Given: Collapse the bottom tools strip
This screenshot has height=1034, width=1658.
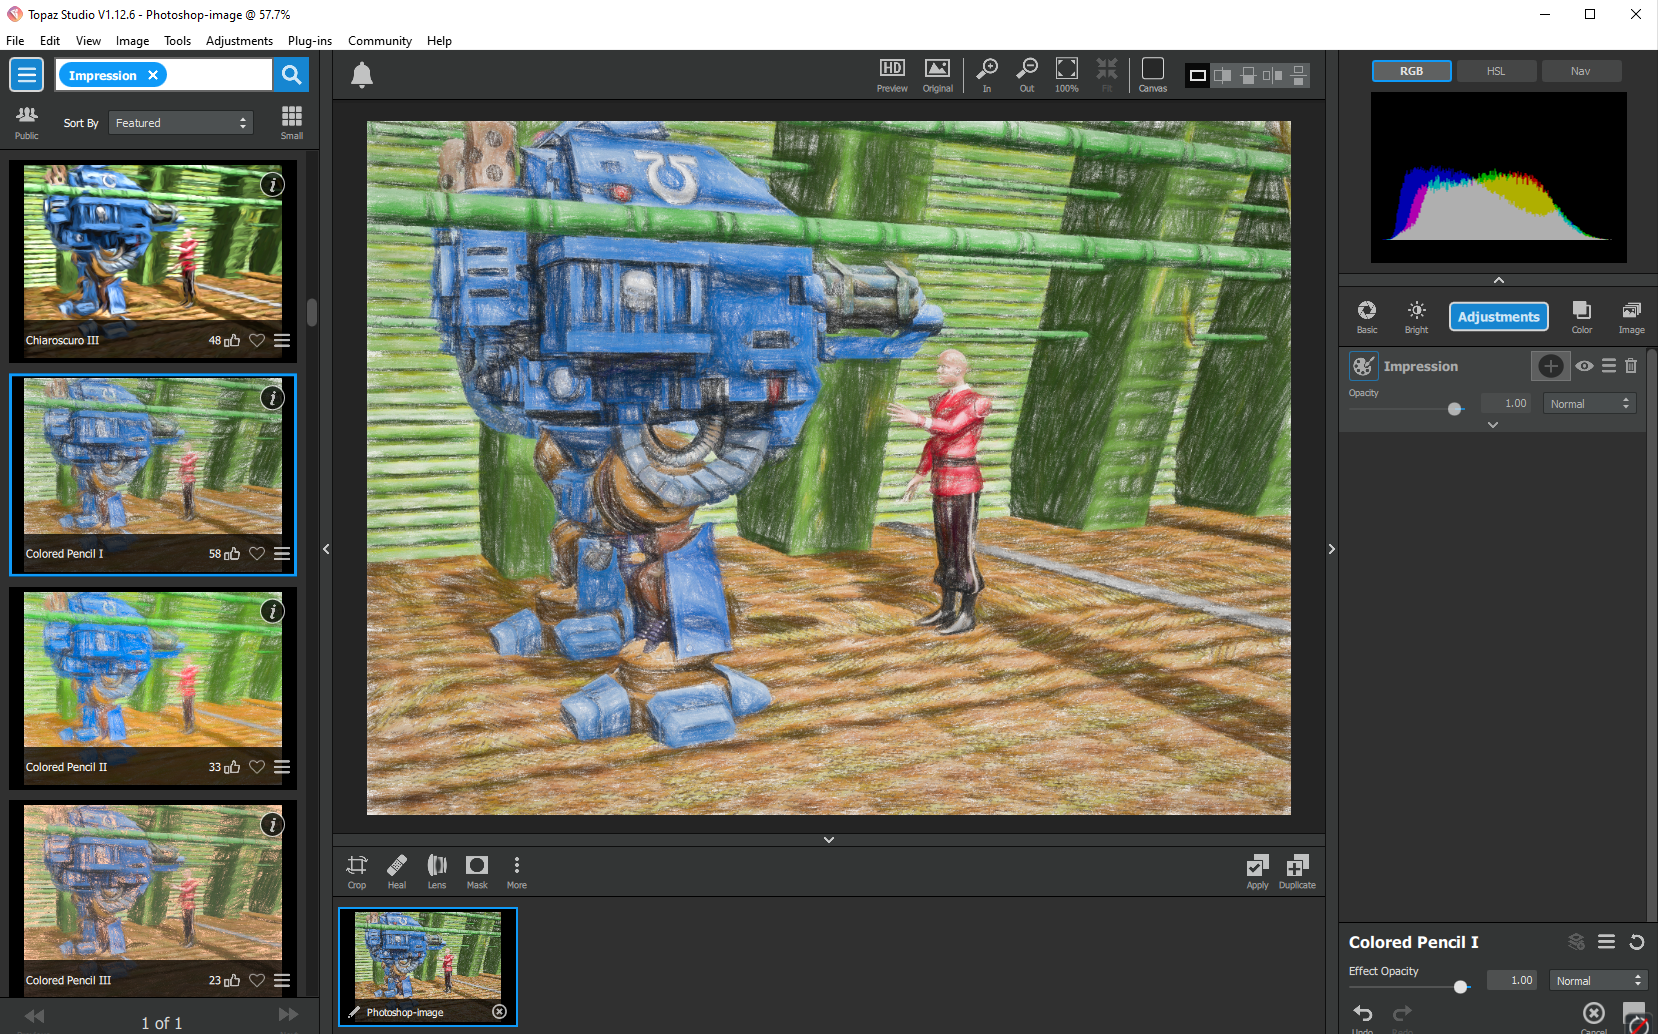Looking at the screenshot, I should (x=829, y=840).
